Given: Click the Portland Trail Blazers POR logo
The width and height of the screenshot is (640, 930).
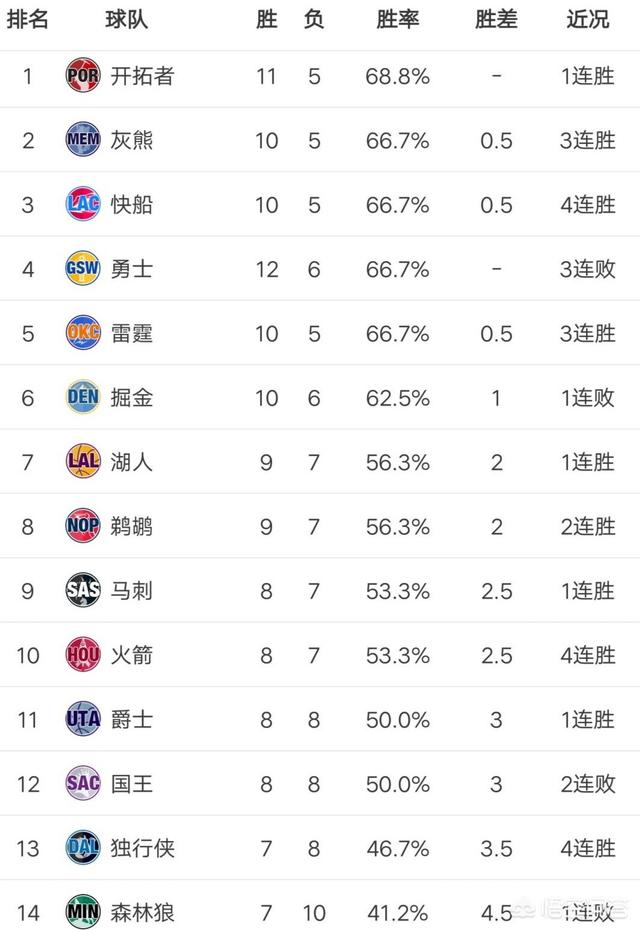Looking at the screenshot, I should (83, 76).
